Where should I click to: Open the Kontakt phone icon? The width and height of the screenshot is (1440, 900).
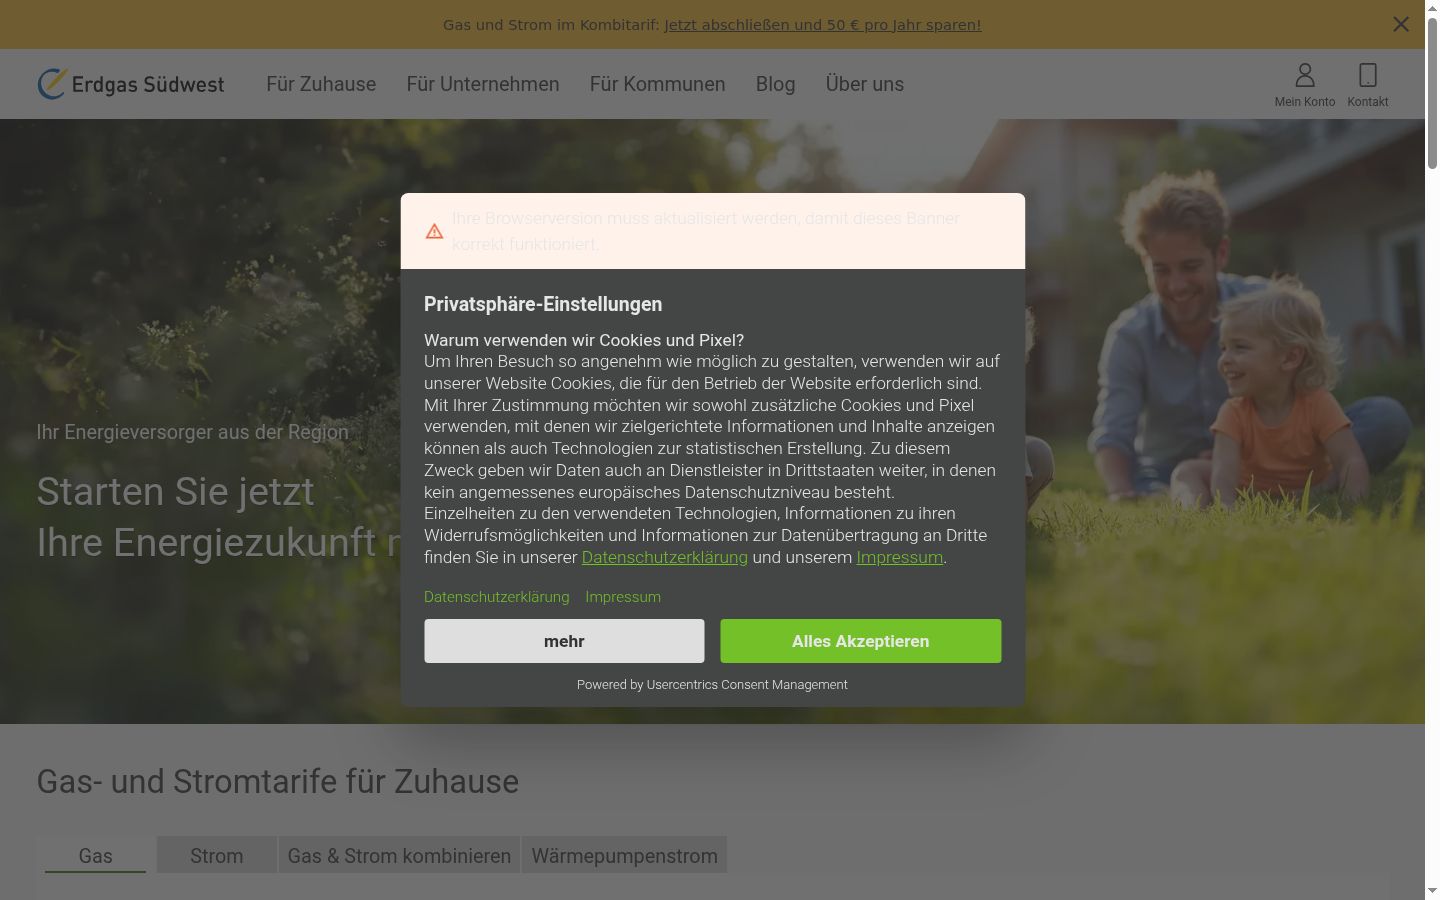(1368, 85)
